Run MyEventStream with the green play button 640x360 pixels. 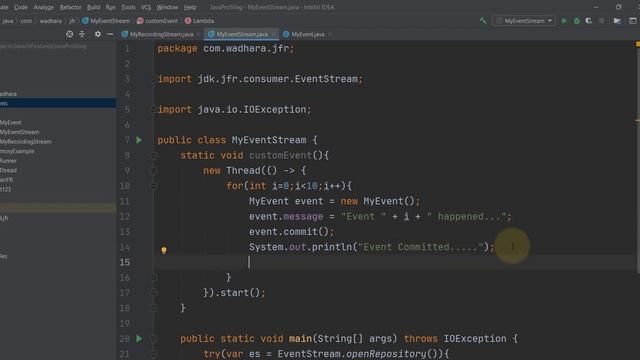tap(564, 20)
